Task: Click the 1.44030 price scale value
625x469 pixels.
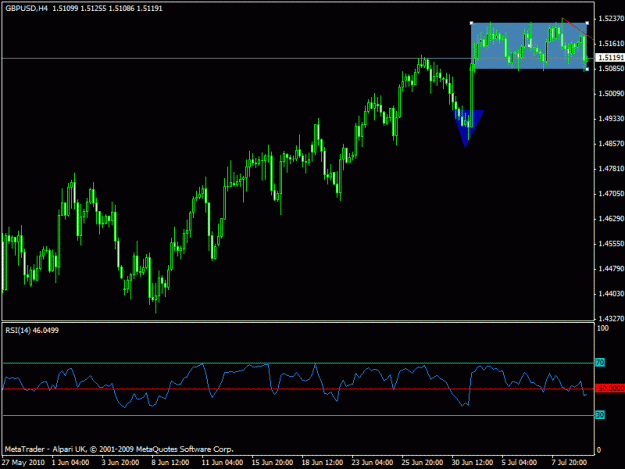Action: pos(611,294)
